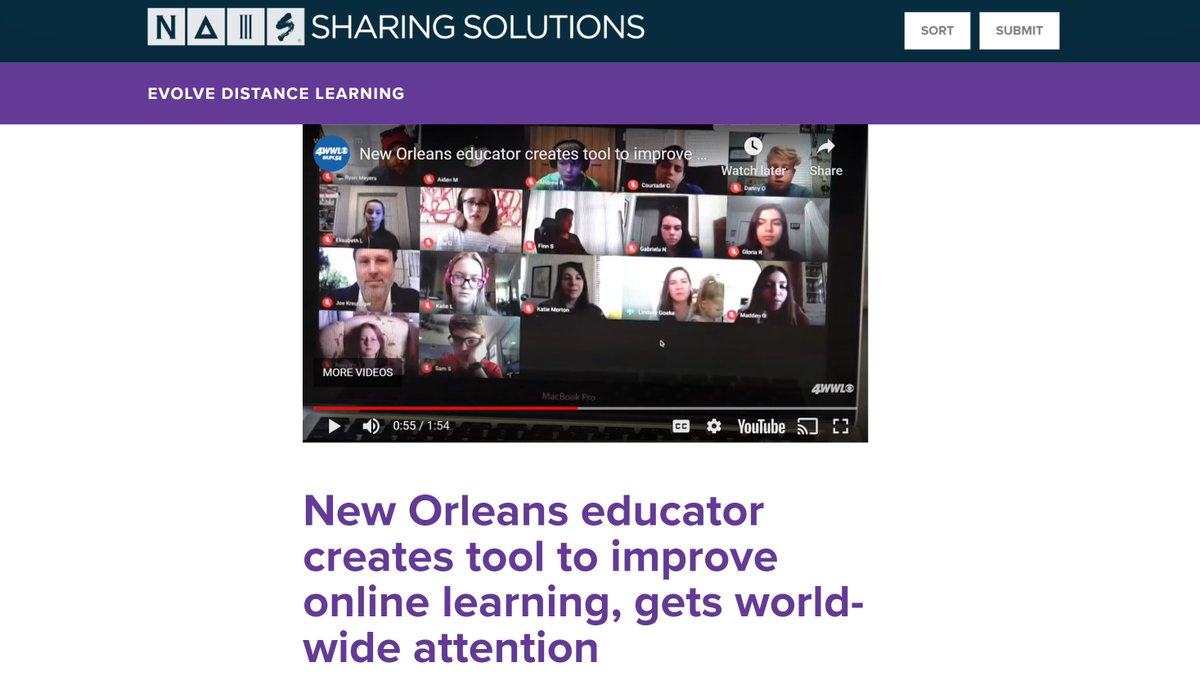Click the NAIS logo in the header
The width and height of the screenshot is (1200, 676).
(222, 26)
